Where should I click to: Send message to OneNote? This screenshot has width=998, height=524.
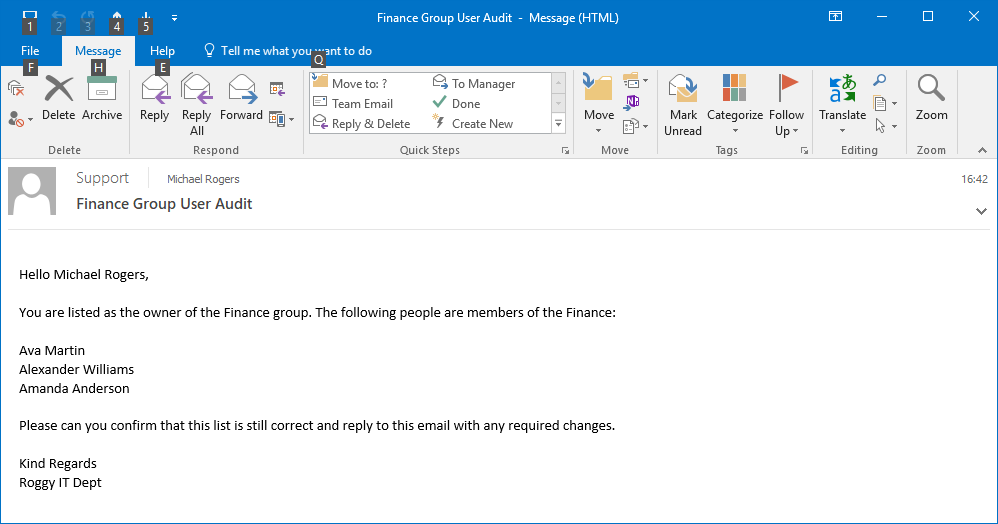click(631, 103)
